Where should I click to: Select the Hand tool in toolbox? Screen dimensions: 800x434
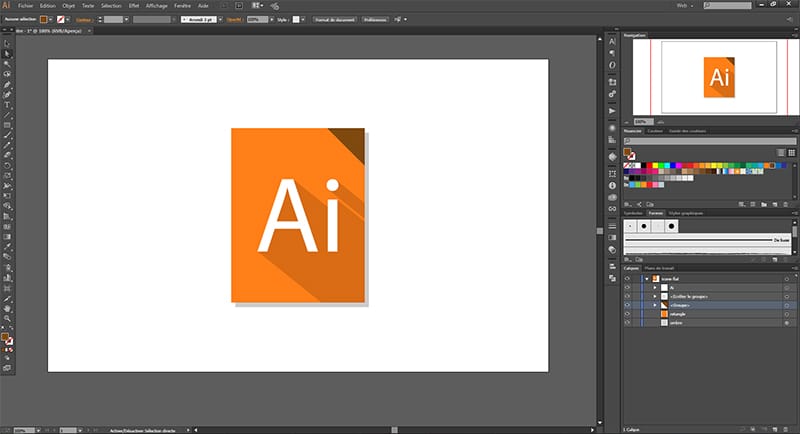coord(7,309)
